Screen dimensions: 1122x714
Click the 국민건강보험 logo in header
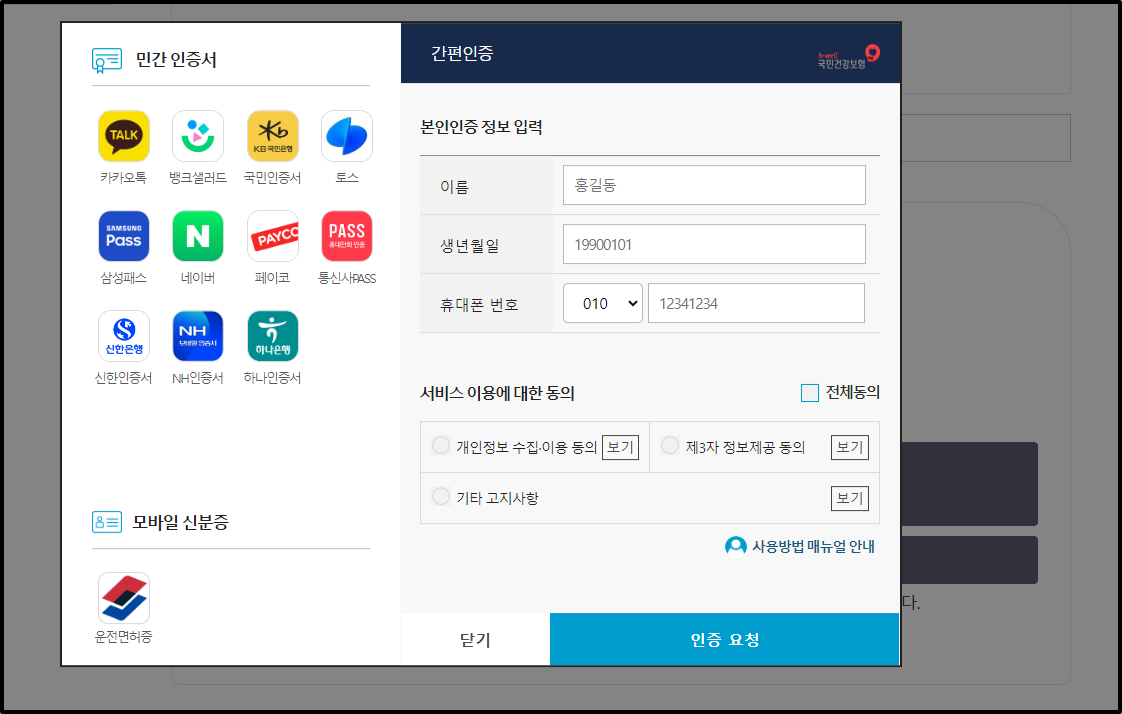click(849, 57)
